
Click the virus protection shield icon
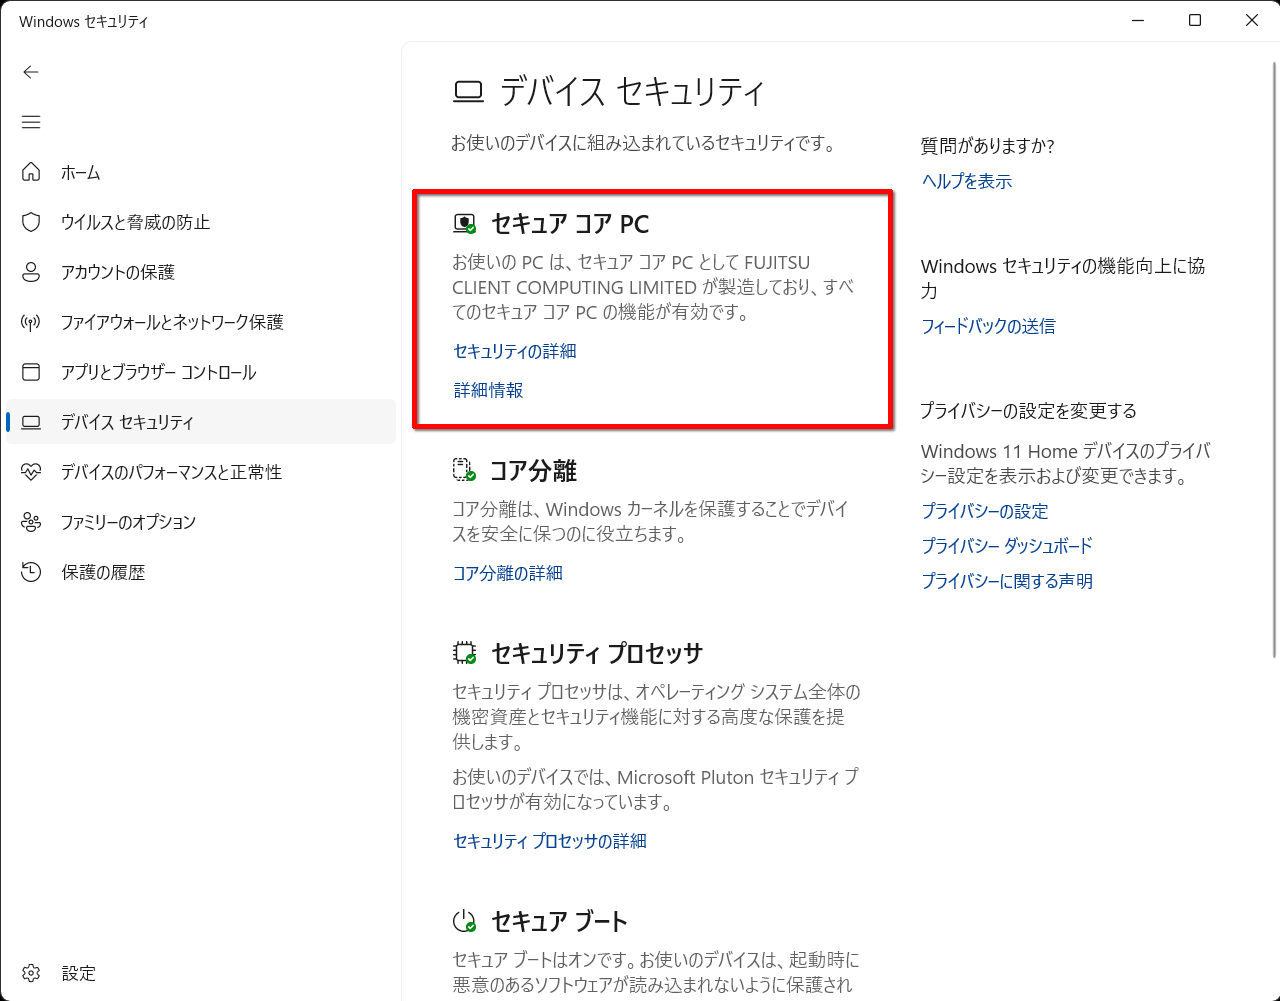(31, 222)
